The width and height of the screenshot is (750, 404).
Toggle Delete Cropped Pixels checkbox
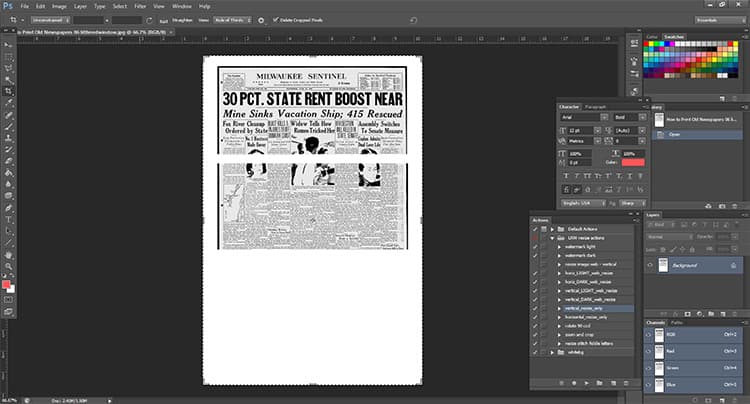click(x=276, y=20)
